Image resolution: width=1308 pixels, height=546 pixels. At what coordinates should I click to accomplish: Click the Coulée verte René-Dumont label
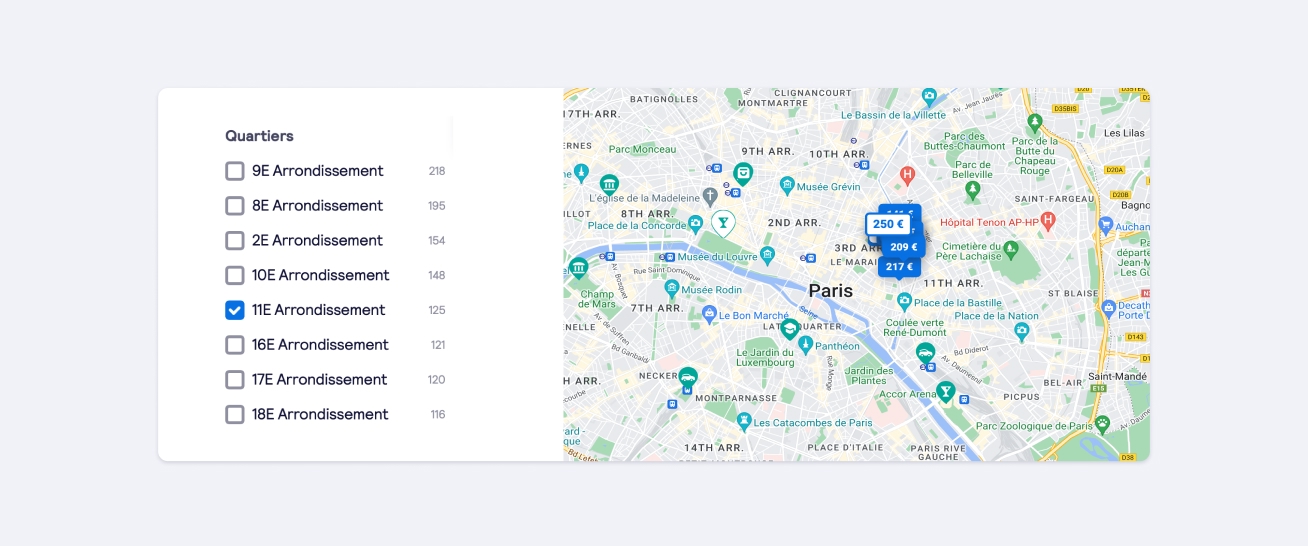916,327
